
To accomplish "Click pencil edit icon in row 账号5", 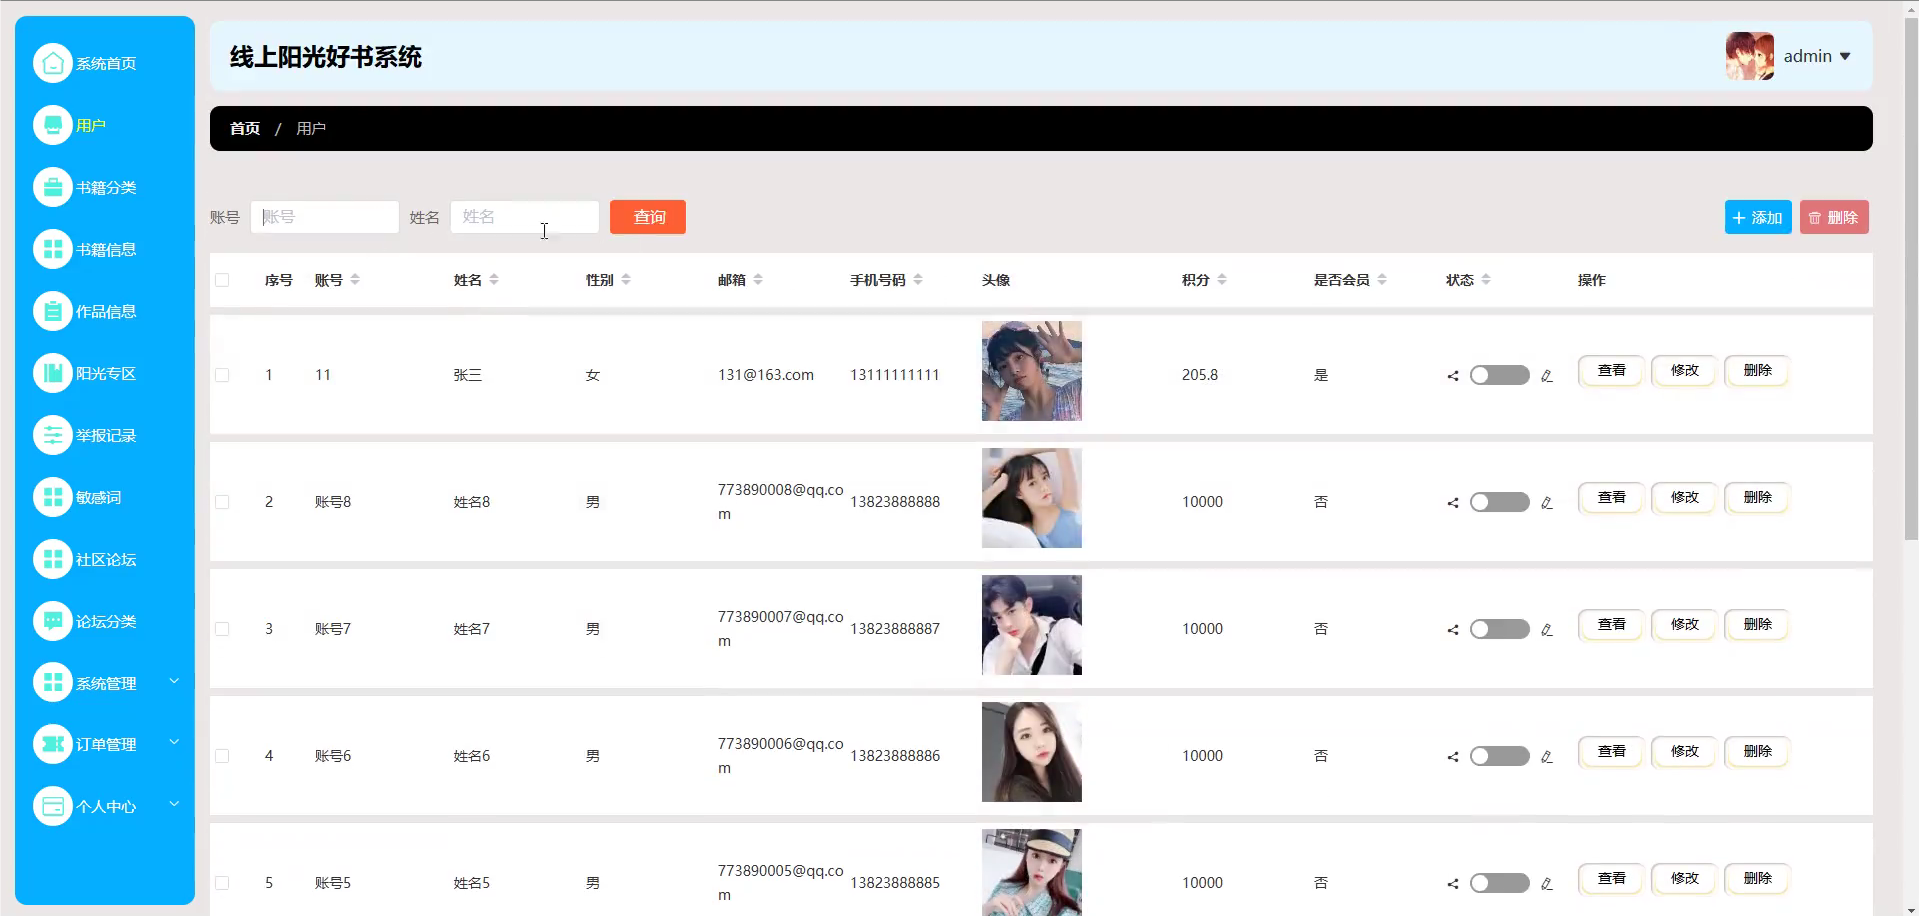I will pos(1547,884).
